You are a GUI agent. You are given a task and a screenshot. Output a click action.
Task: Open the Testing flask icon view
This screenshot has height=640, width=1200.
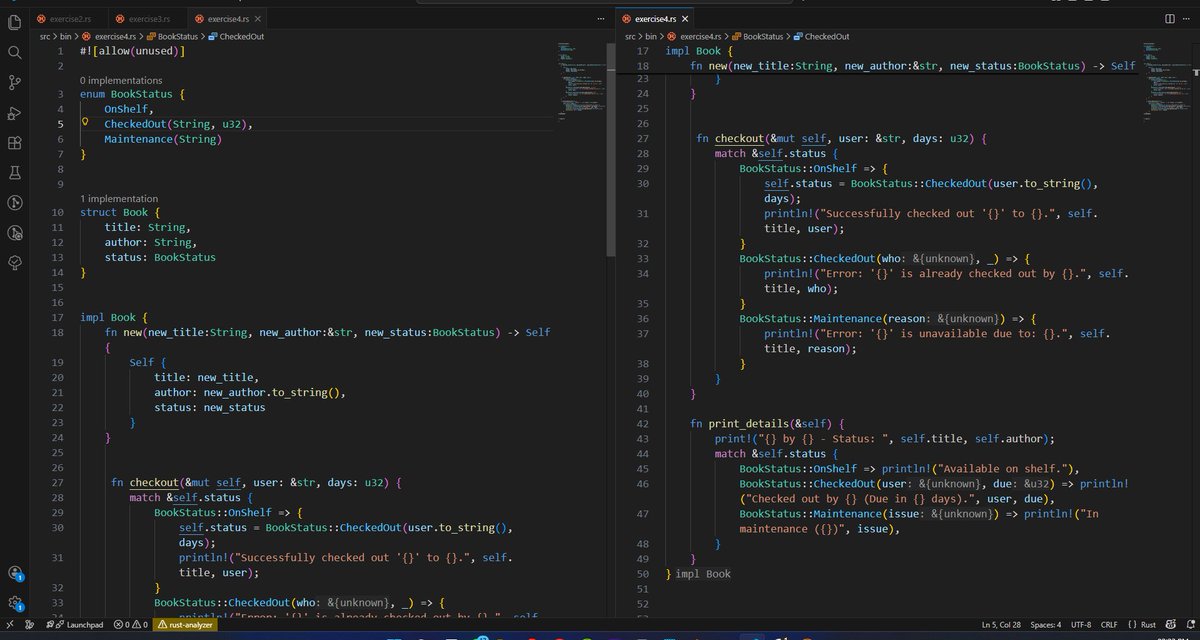(15, 173)
